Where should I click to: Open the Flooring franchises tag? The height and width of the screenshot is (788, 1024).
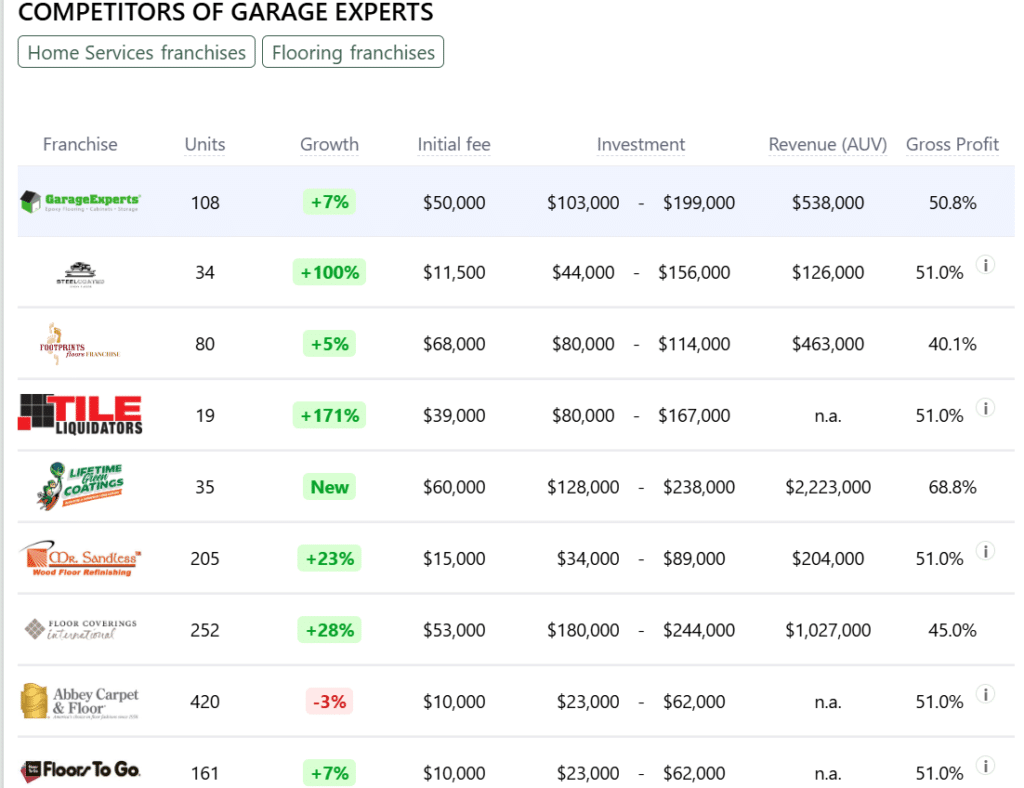353,52
